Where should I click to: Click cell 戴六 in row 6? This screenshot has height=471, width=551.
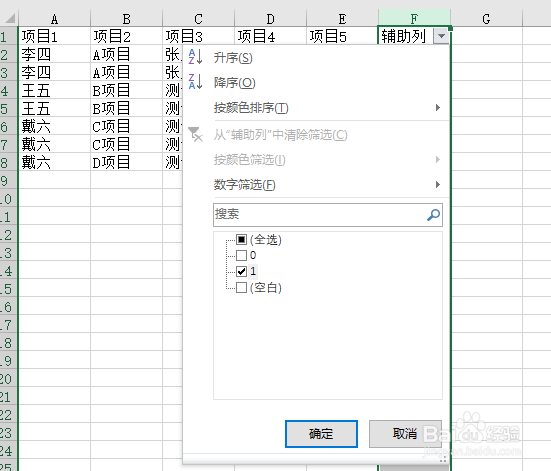click(x=54, y=126)
